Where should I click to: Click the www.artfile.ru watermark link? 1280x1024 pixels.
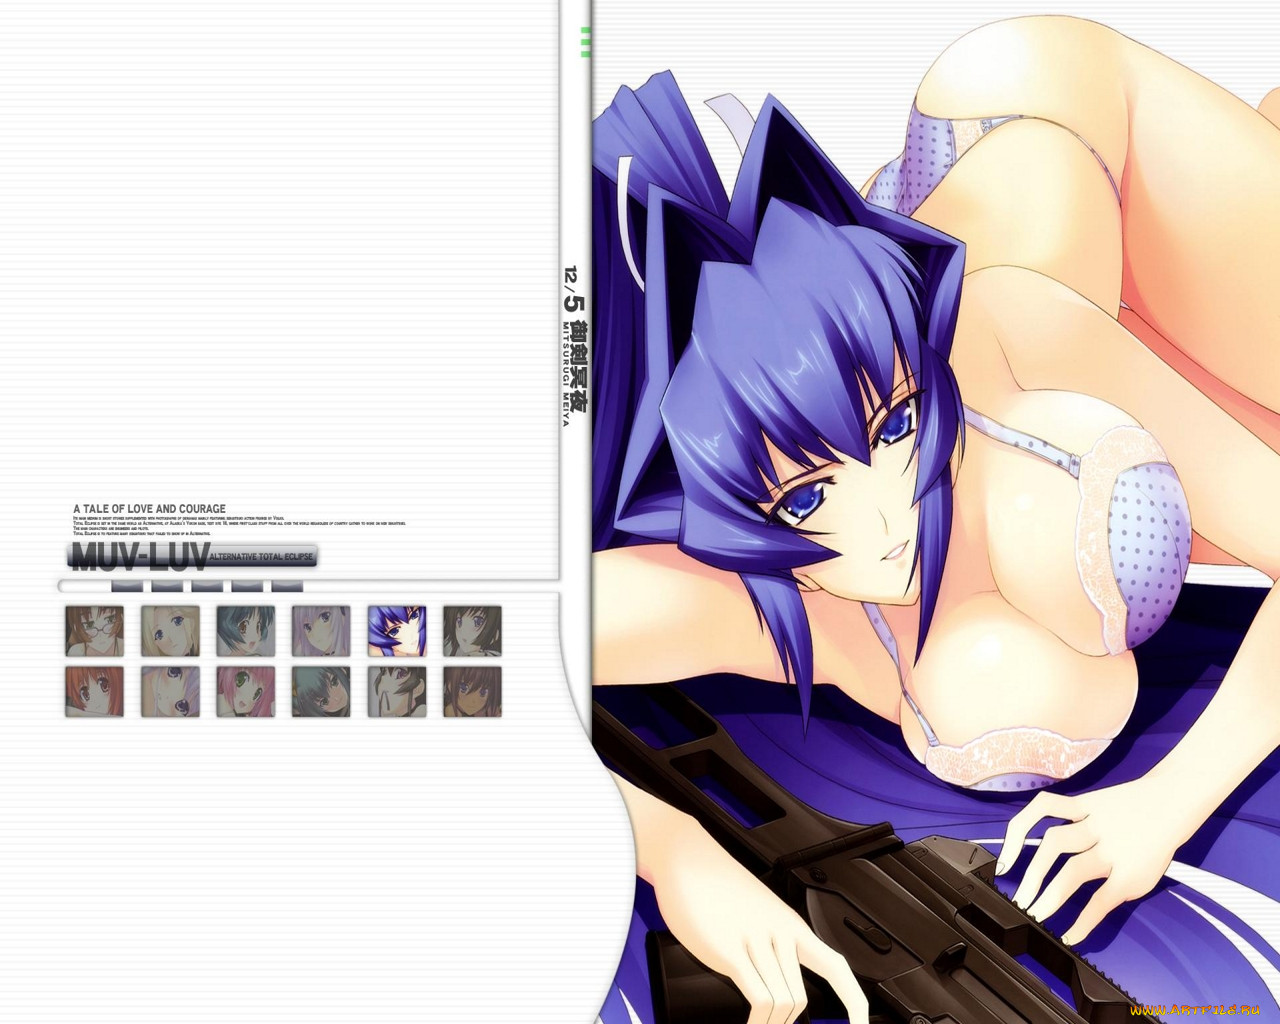[x=1194, y=1010]
